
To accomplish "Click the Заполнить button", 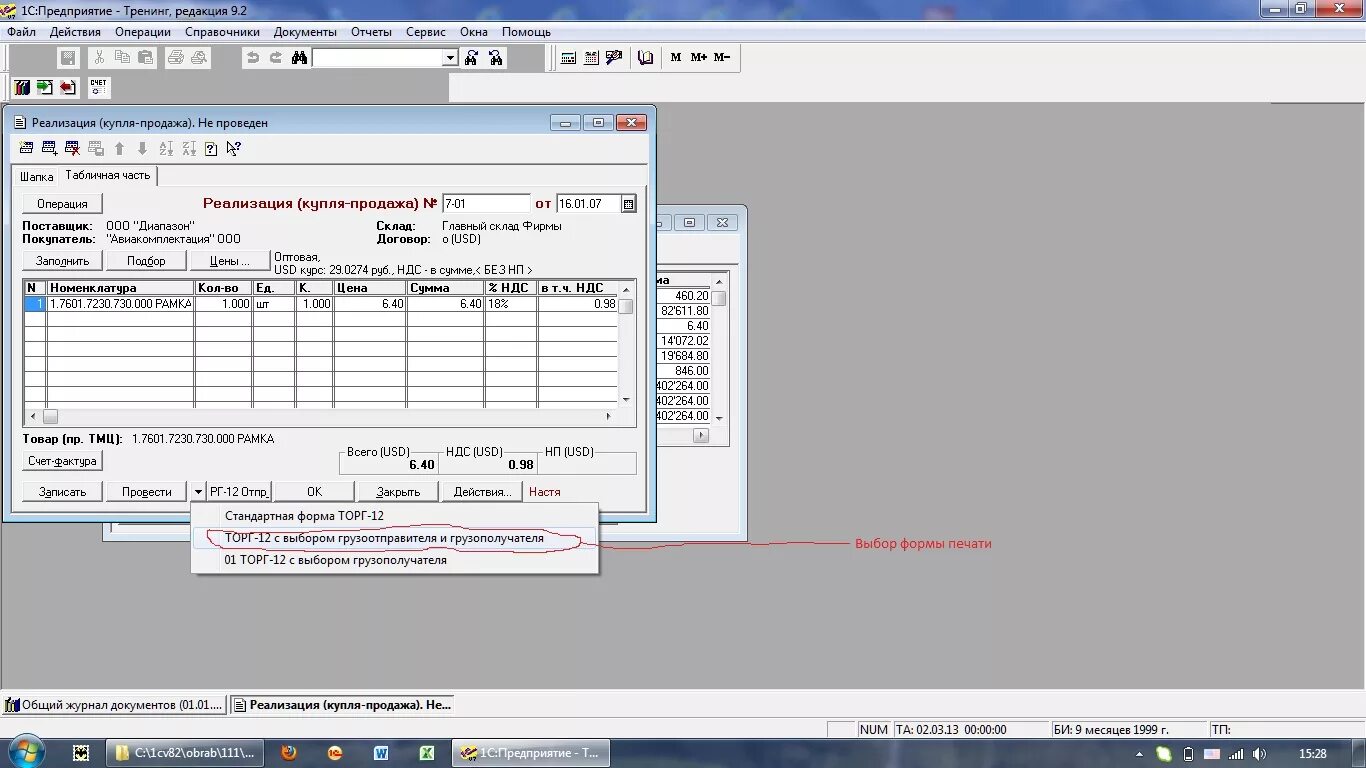I will (62, 261).
